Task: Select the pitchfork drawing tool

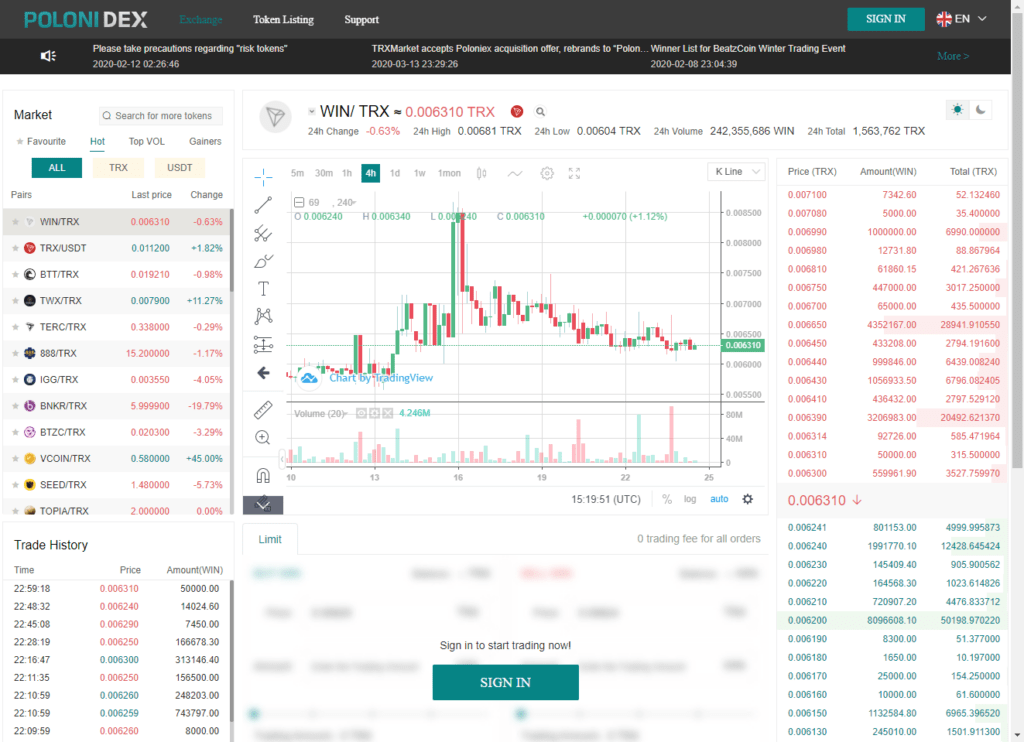Action: [263, 233]
